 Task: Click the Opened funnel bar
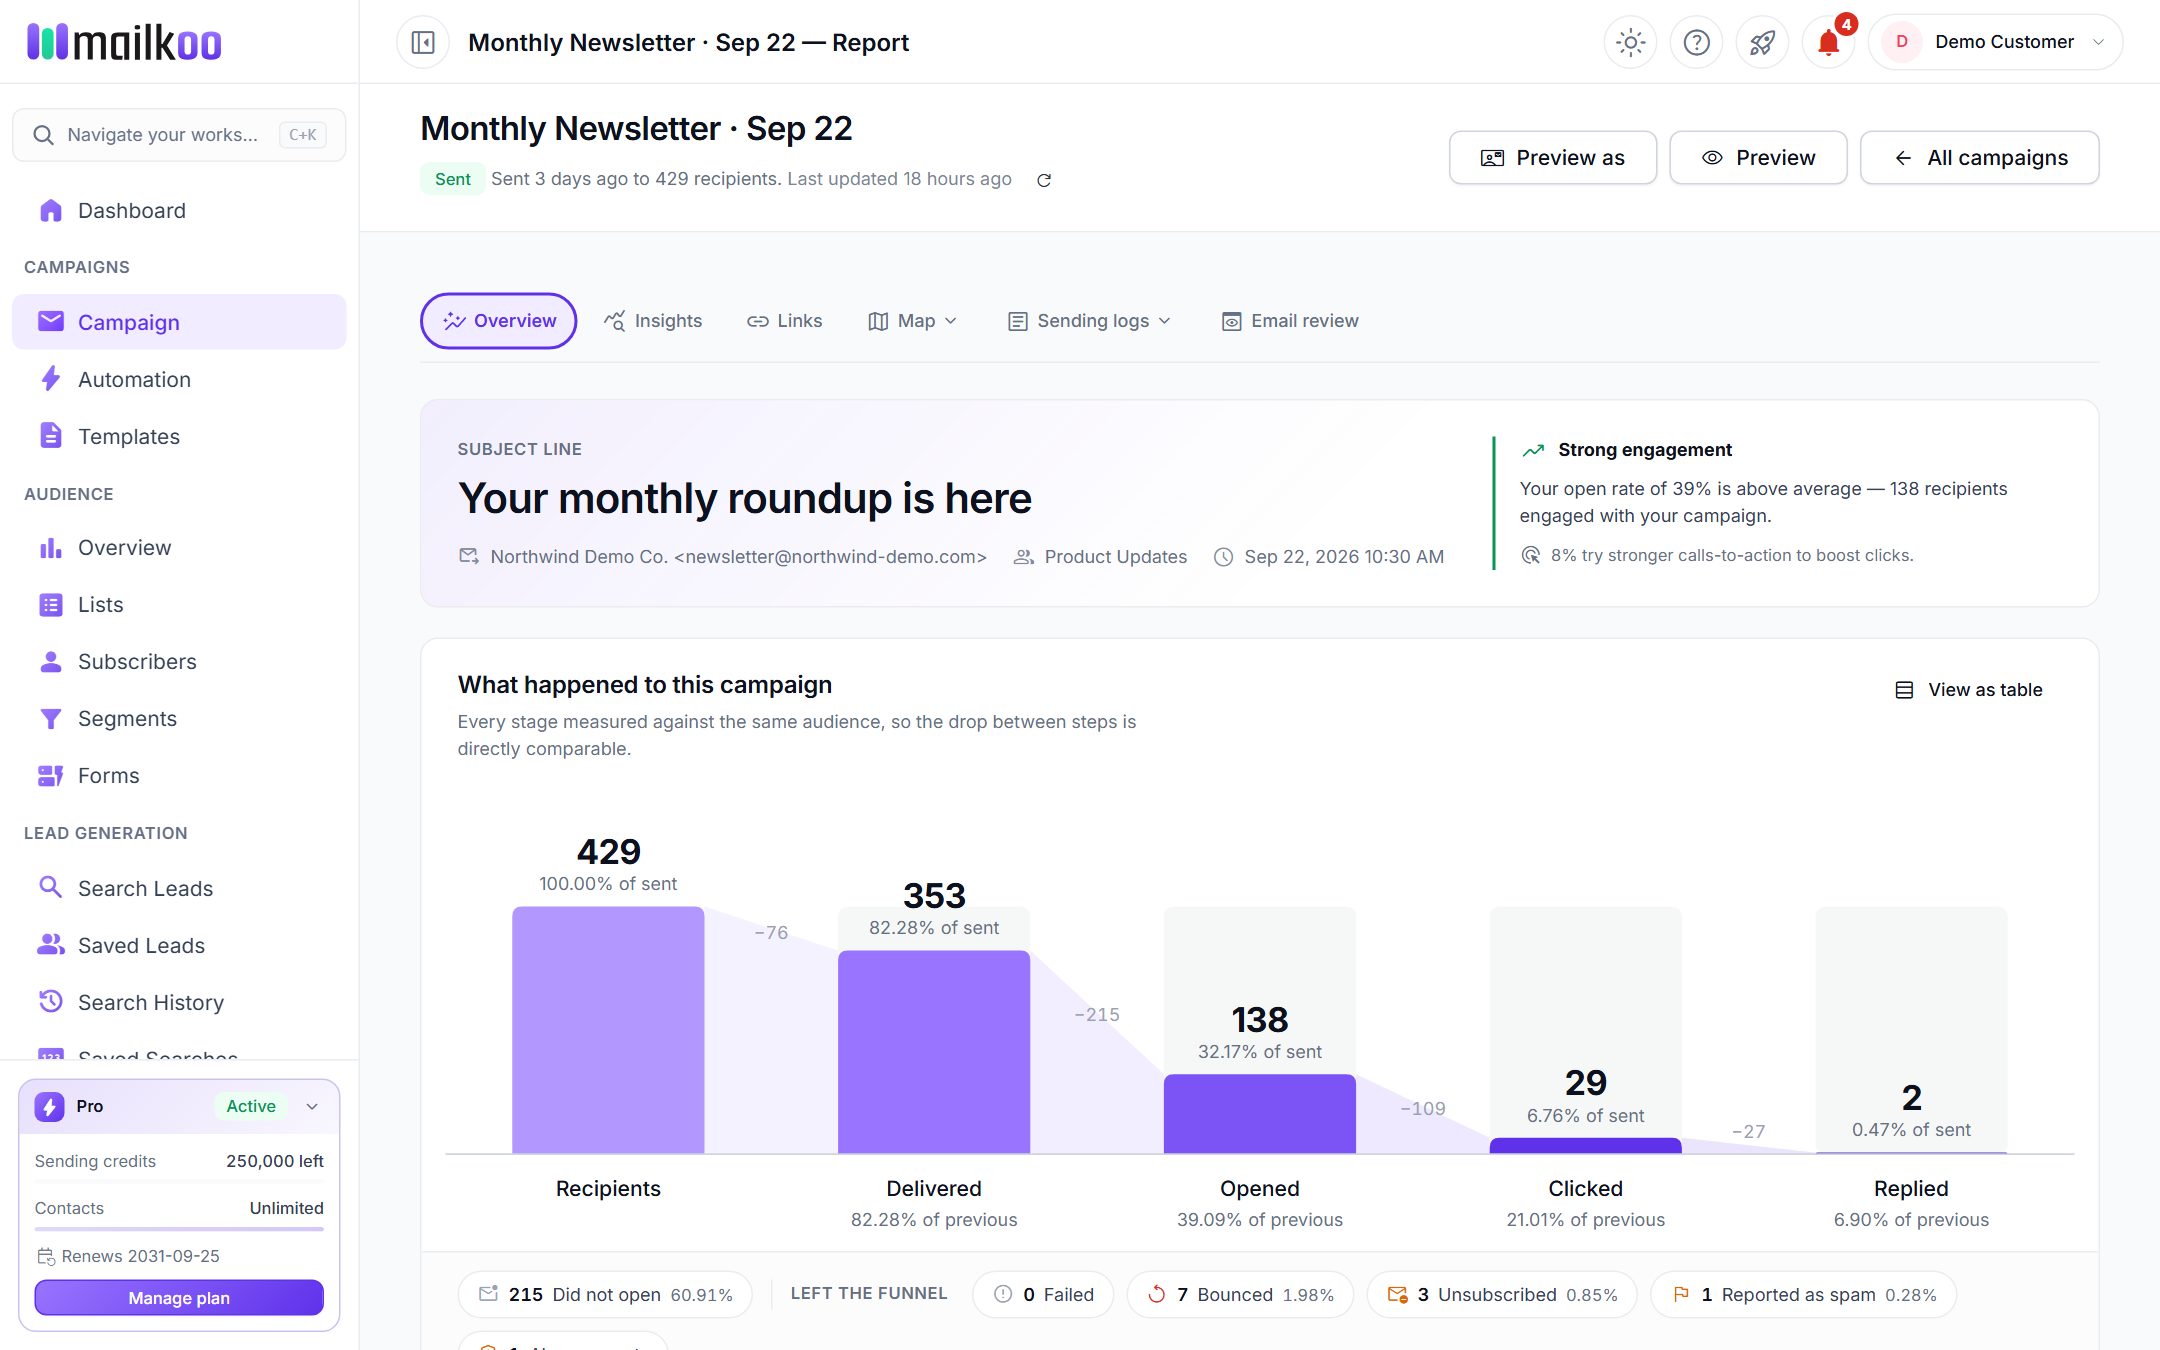point(1259,1113)
